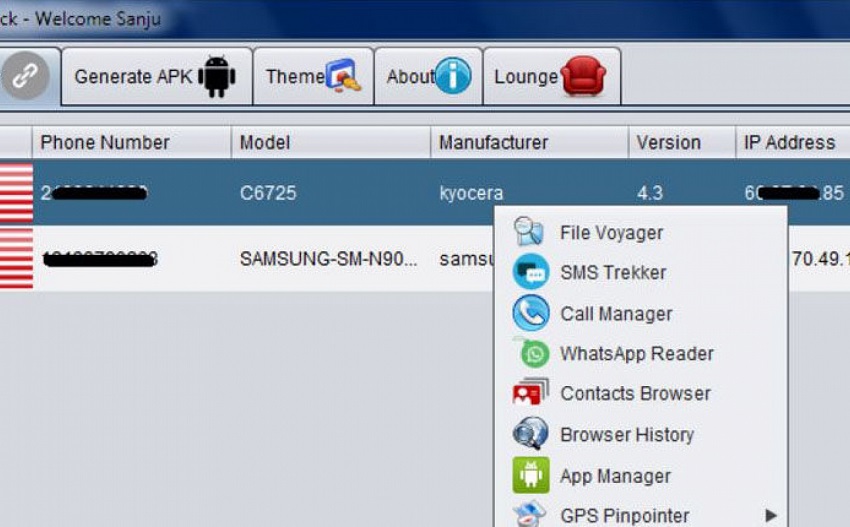This screenshot has width=850, height=527.
Task: Click the blue info icon
Action: pos(453,76)
